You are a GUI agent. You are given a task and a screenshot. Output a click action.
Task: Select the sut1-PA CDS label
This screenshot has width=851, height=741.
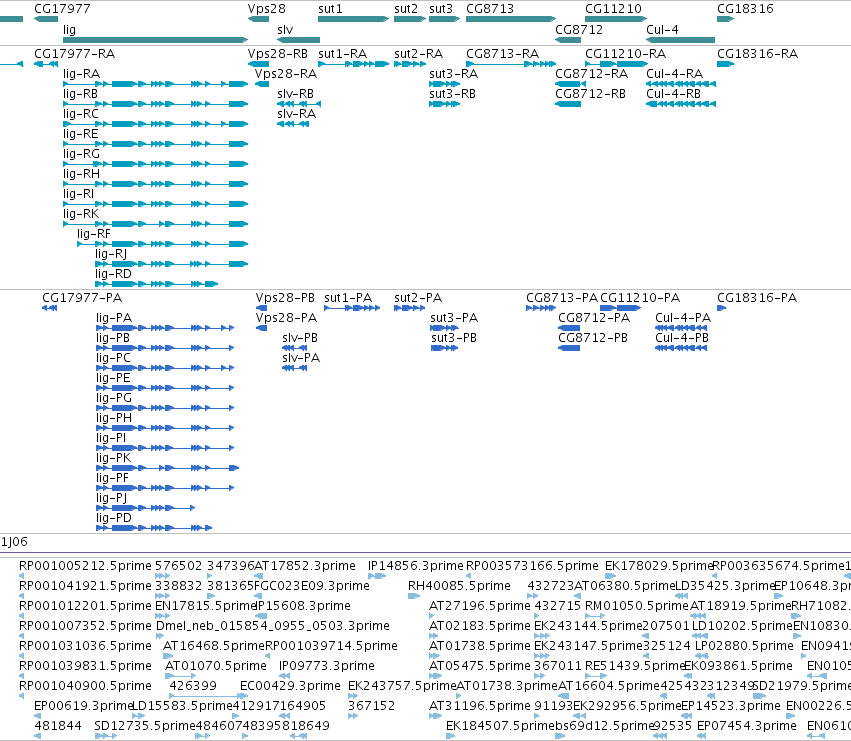(348, 298)
